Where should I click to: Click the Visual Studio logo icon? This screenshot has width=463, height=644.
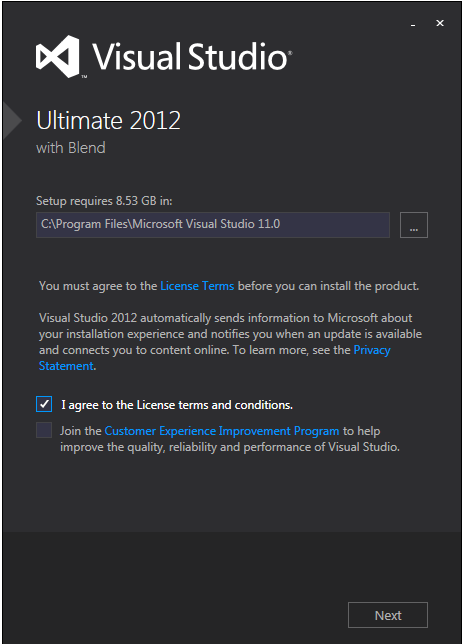click(58, 56)
